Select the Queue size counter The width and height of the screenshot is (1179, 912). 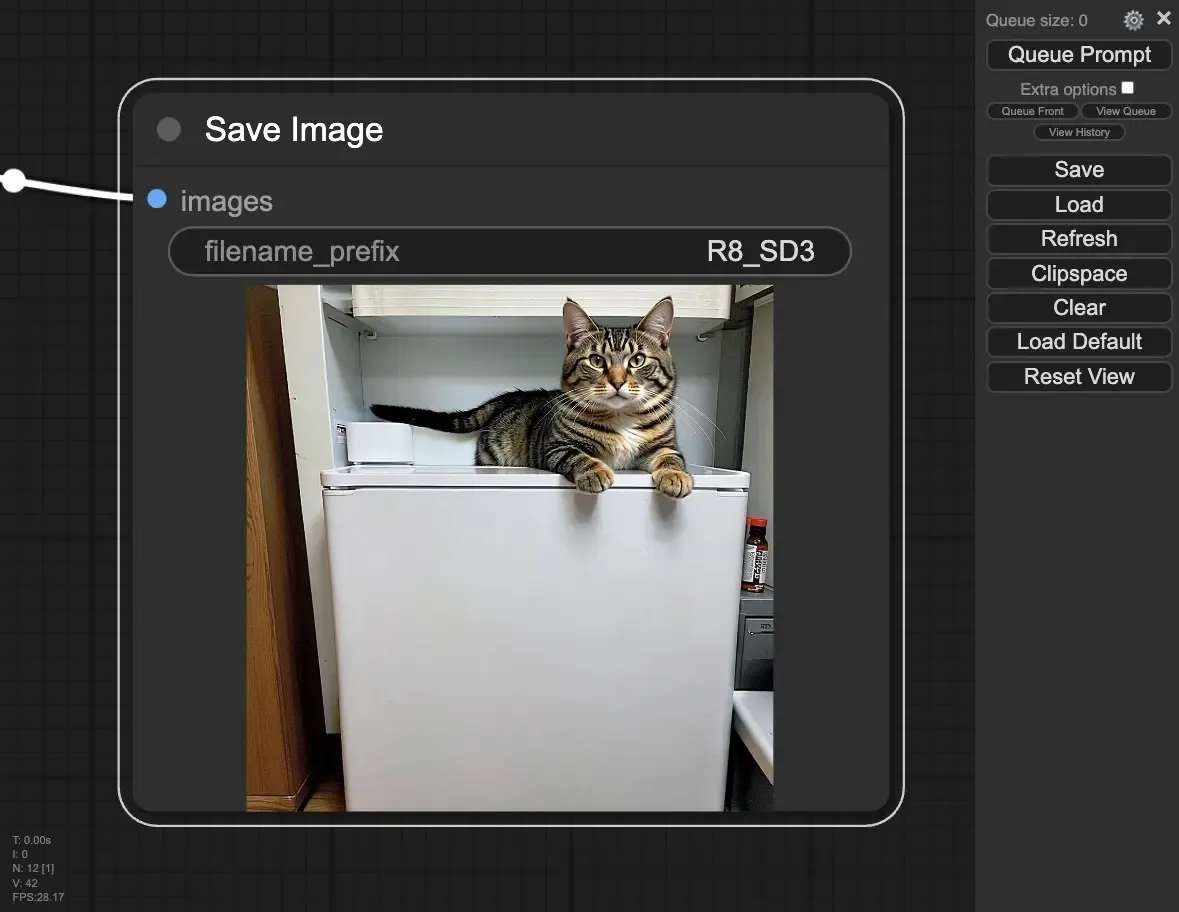(1036, 20)
